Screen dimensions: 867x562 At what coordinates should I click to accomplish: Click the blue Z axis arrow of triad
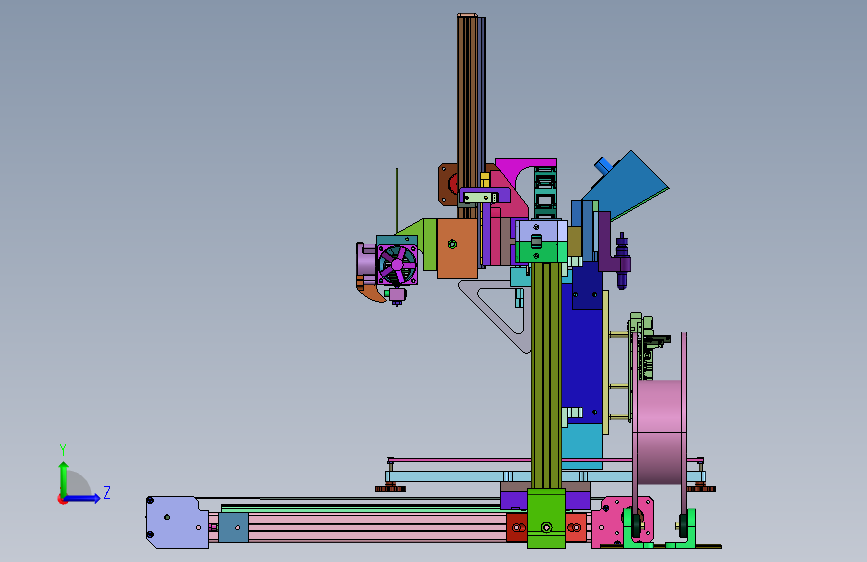tap(83, 498)
